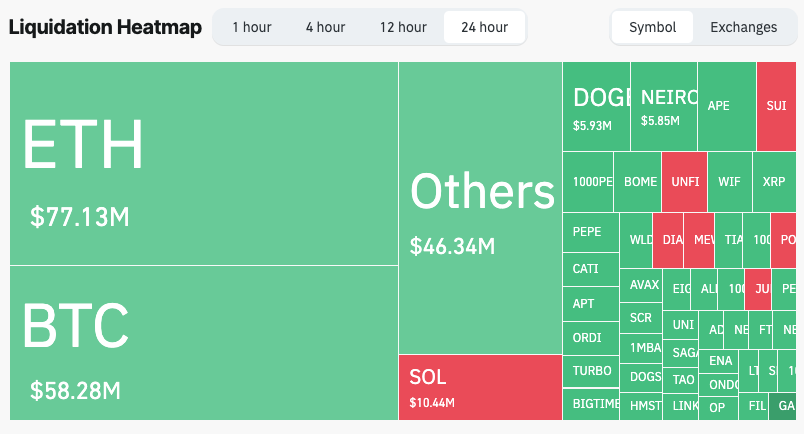804x434 pixels.
Task: Select the WLD tile
Action: tap(636, 240)
